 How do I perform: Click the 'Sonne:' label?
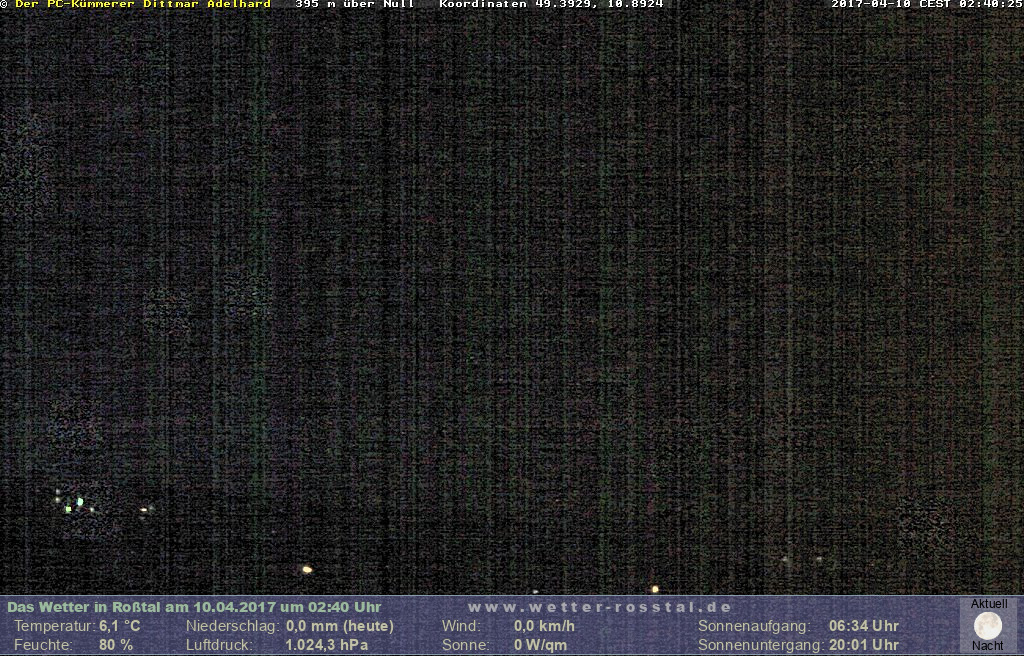pos(466,645)
